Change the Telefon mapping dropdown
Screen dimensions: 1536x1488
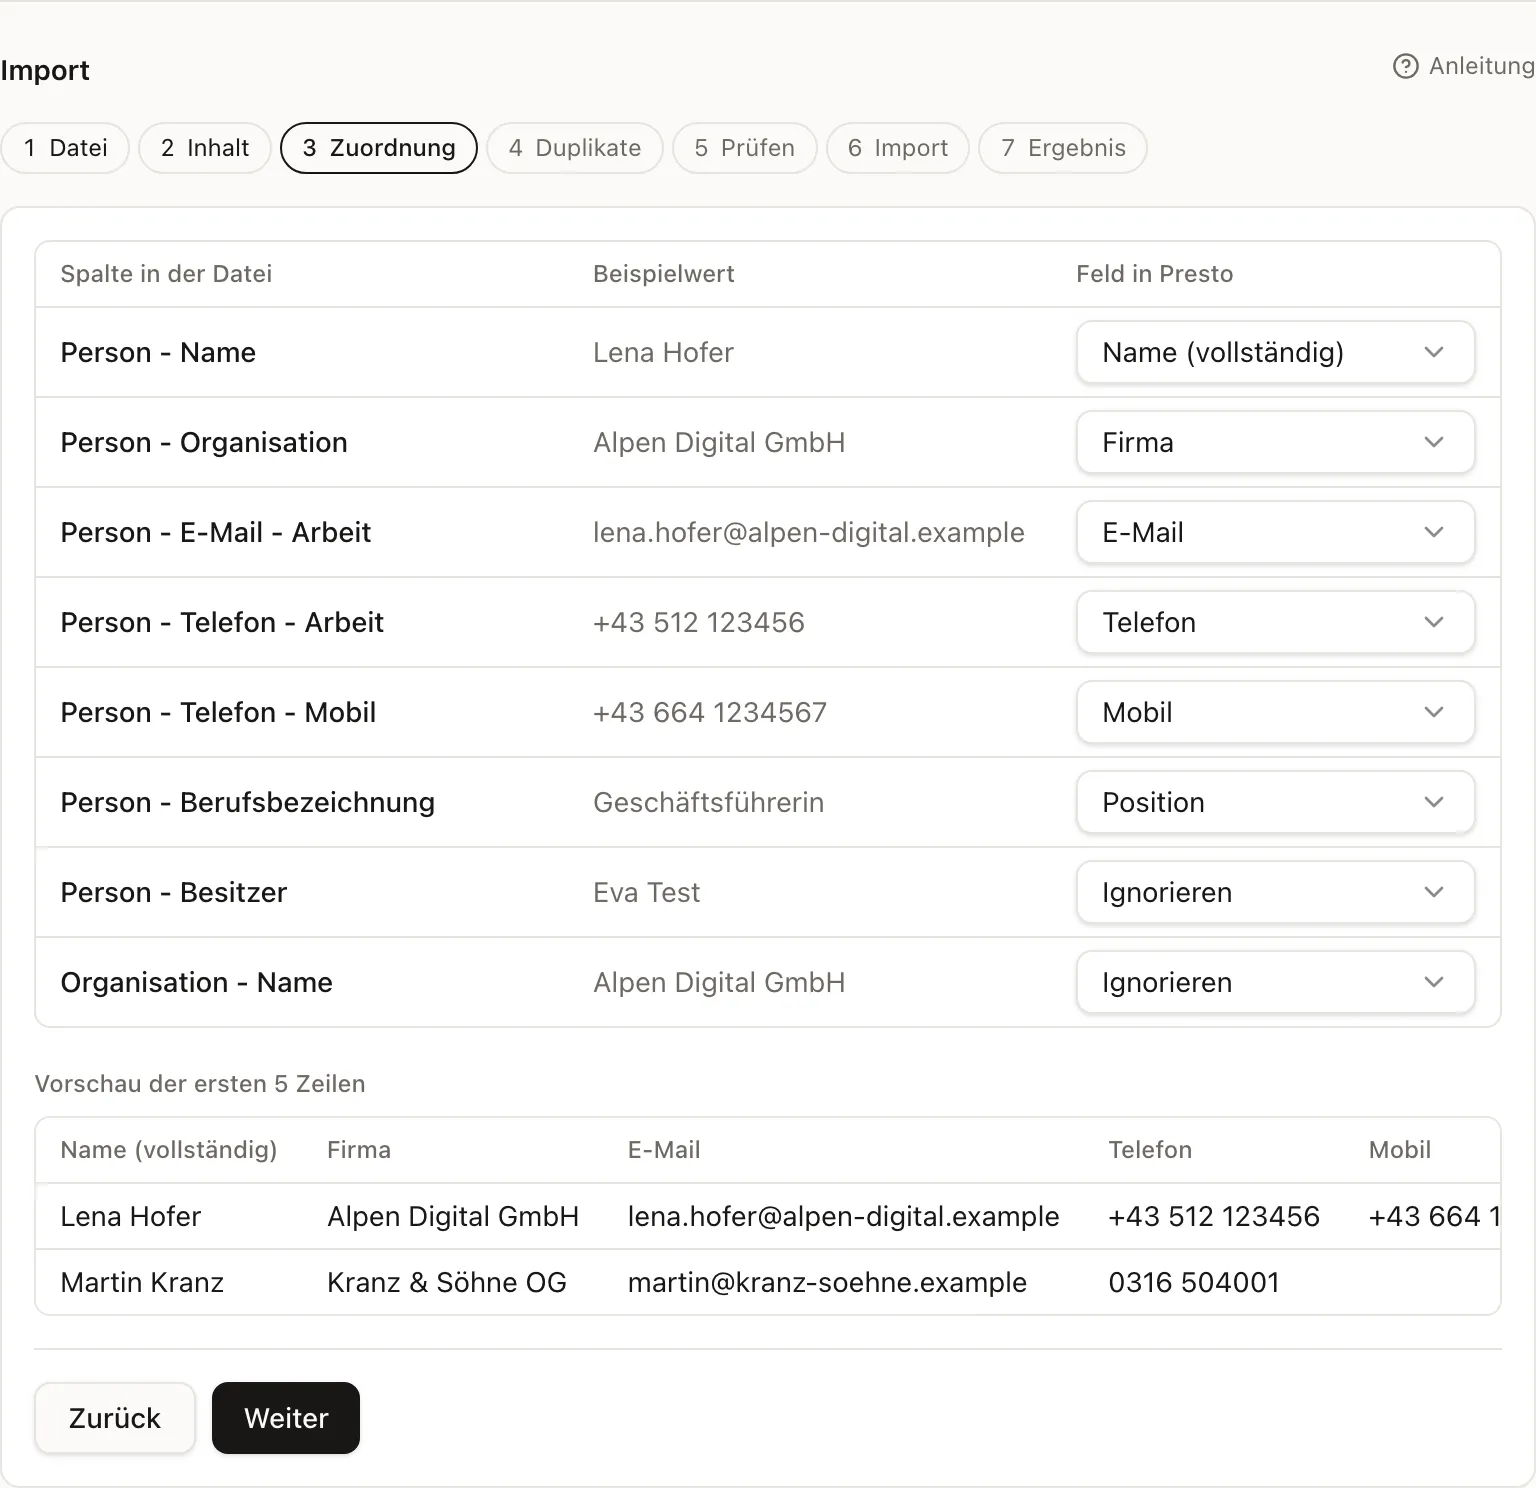pyautogui.click(x=1275, y=622)
